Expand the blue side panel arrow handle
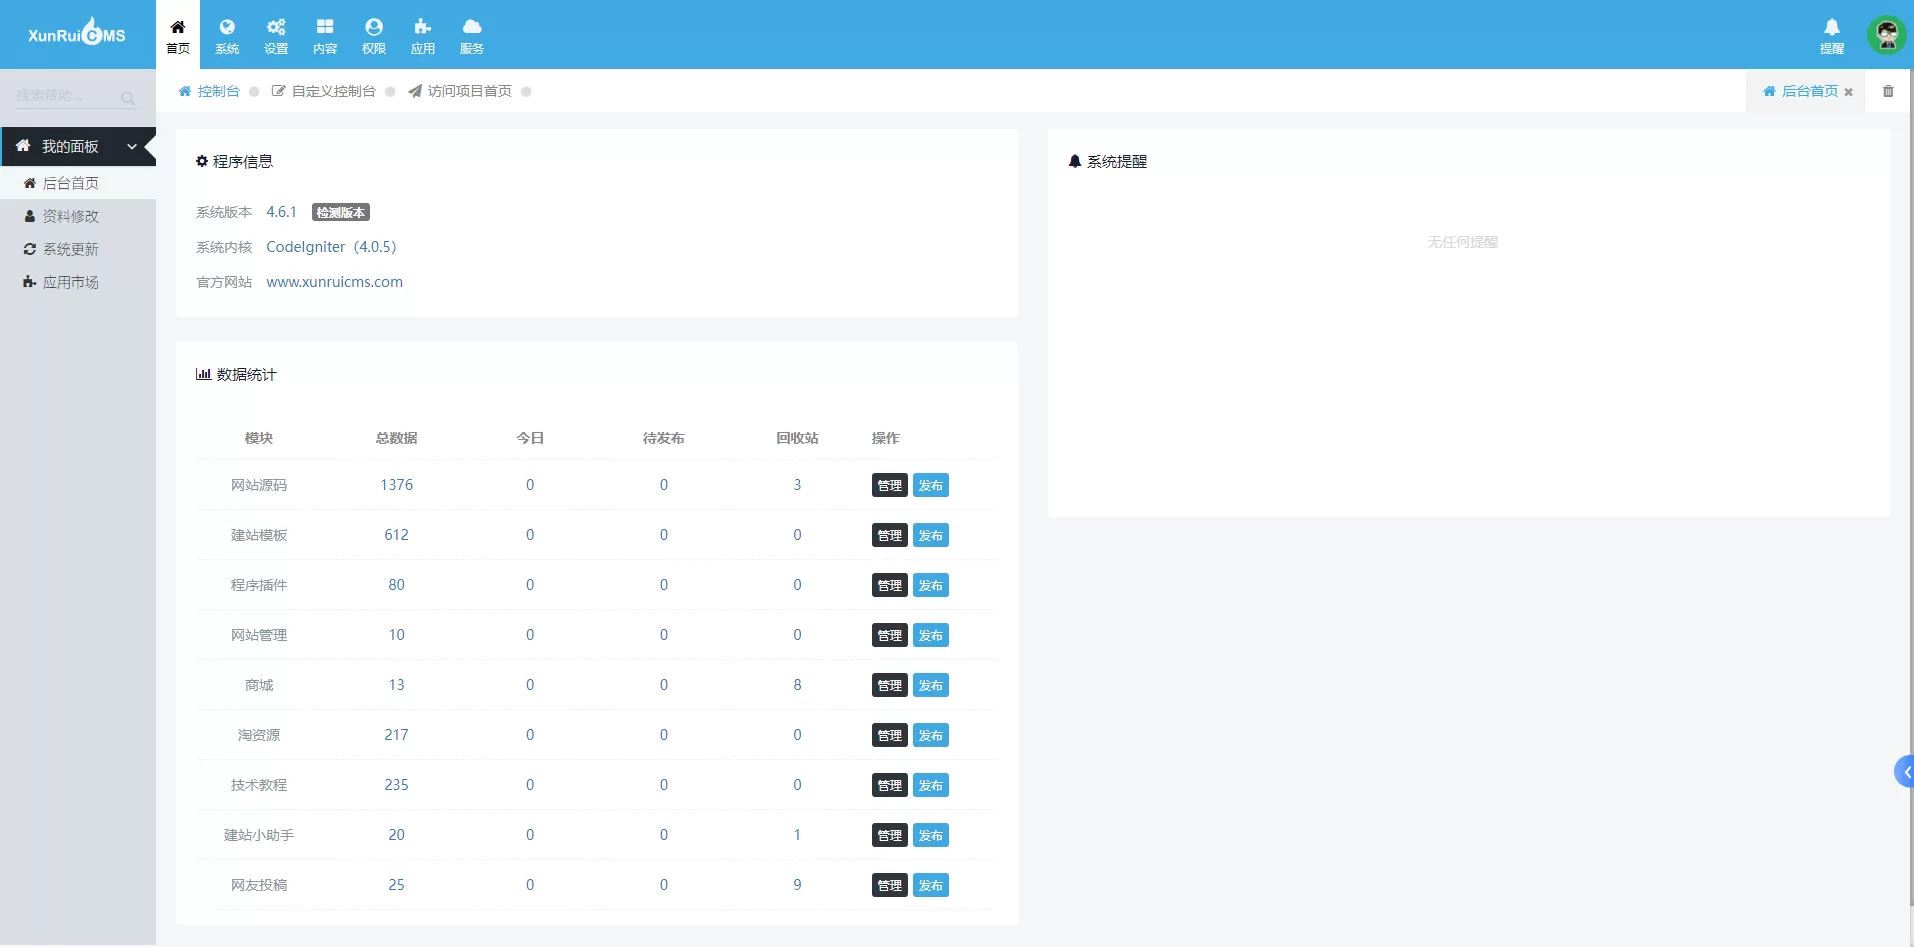 click(1905, 771)
